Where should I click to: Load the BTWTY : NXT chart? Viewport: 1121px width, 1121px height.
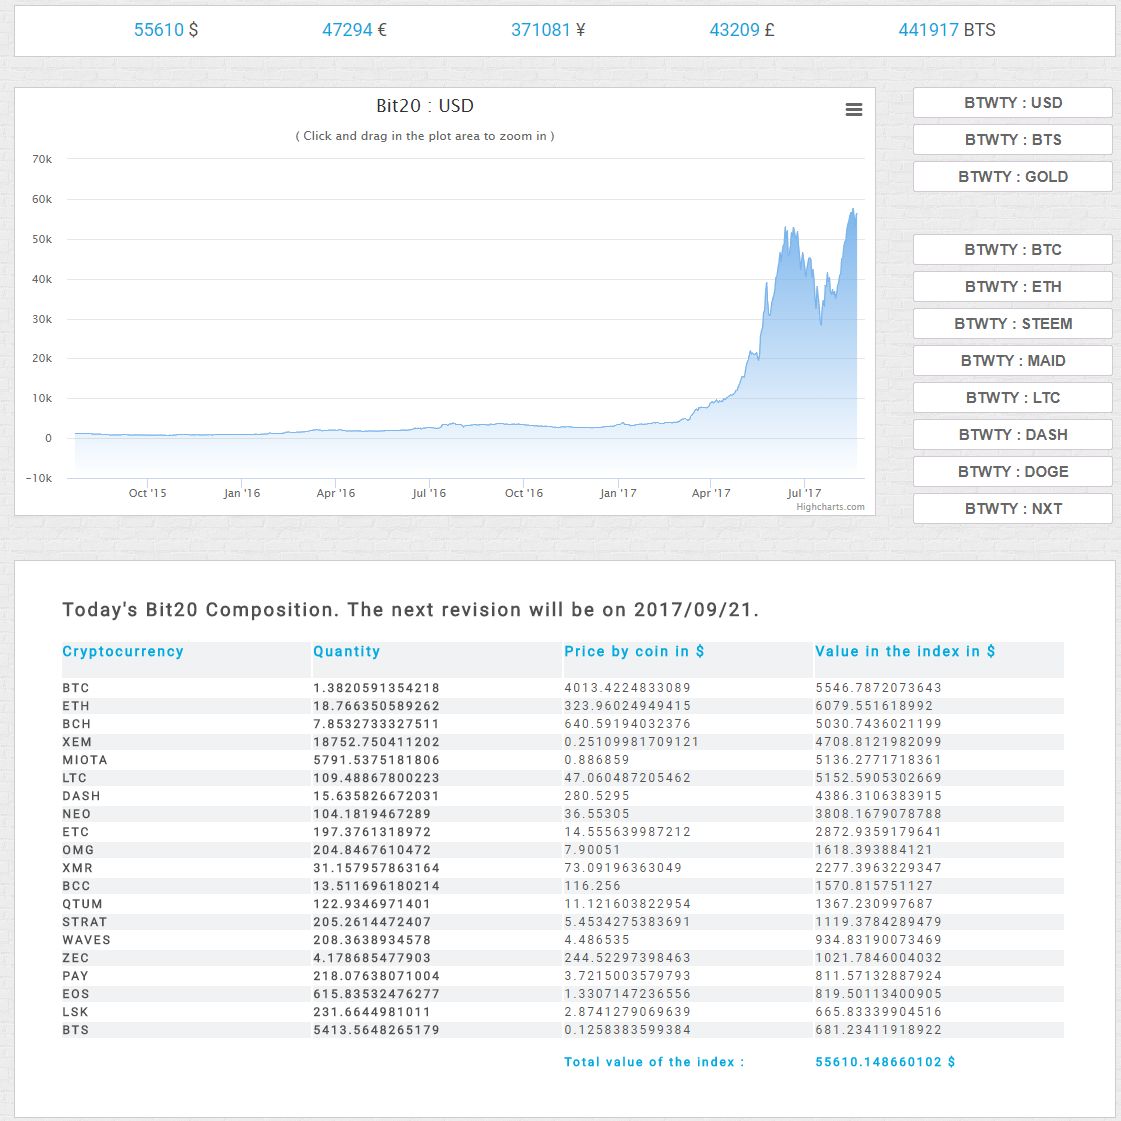1012,509
